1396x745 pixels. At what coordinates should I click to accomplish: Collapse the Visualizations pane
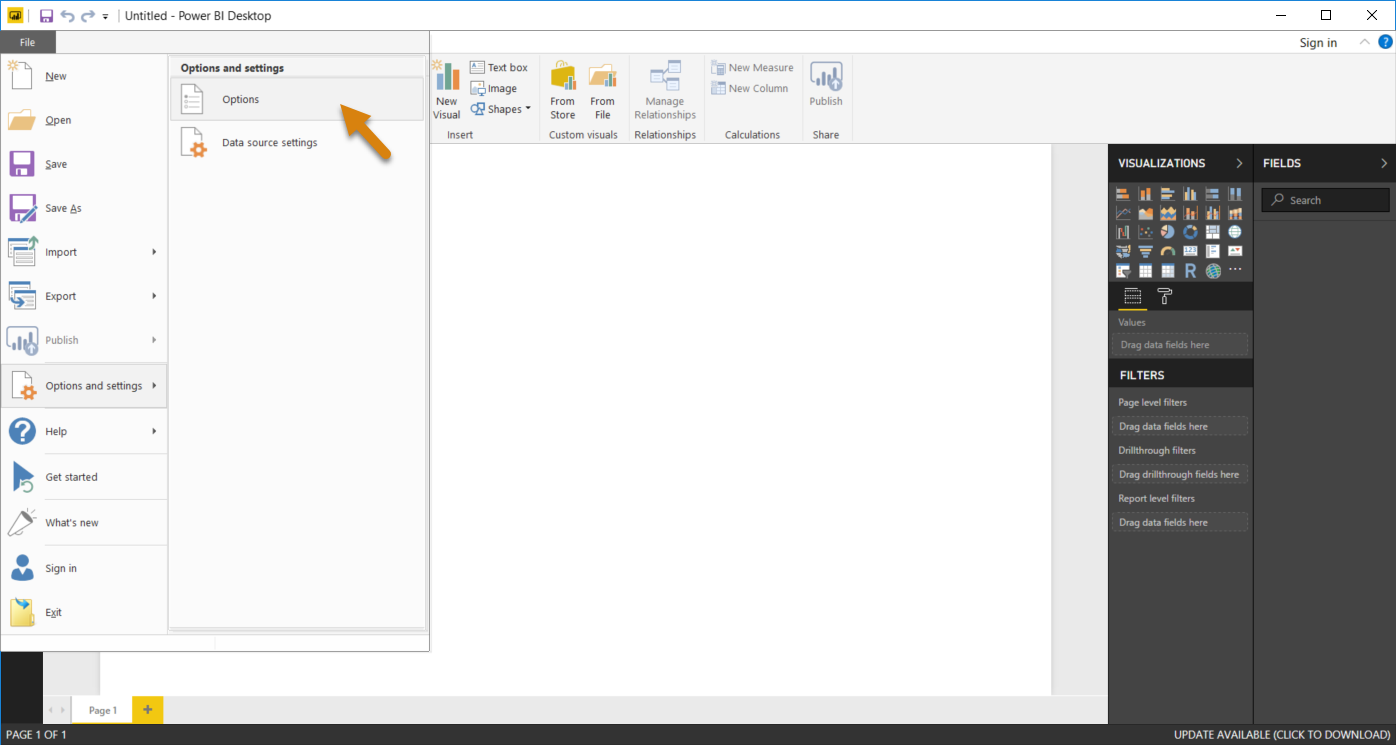tap(1239, 163)
